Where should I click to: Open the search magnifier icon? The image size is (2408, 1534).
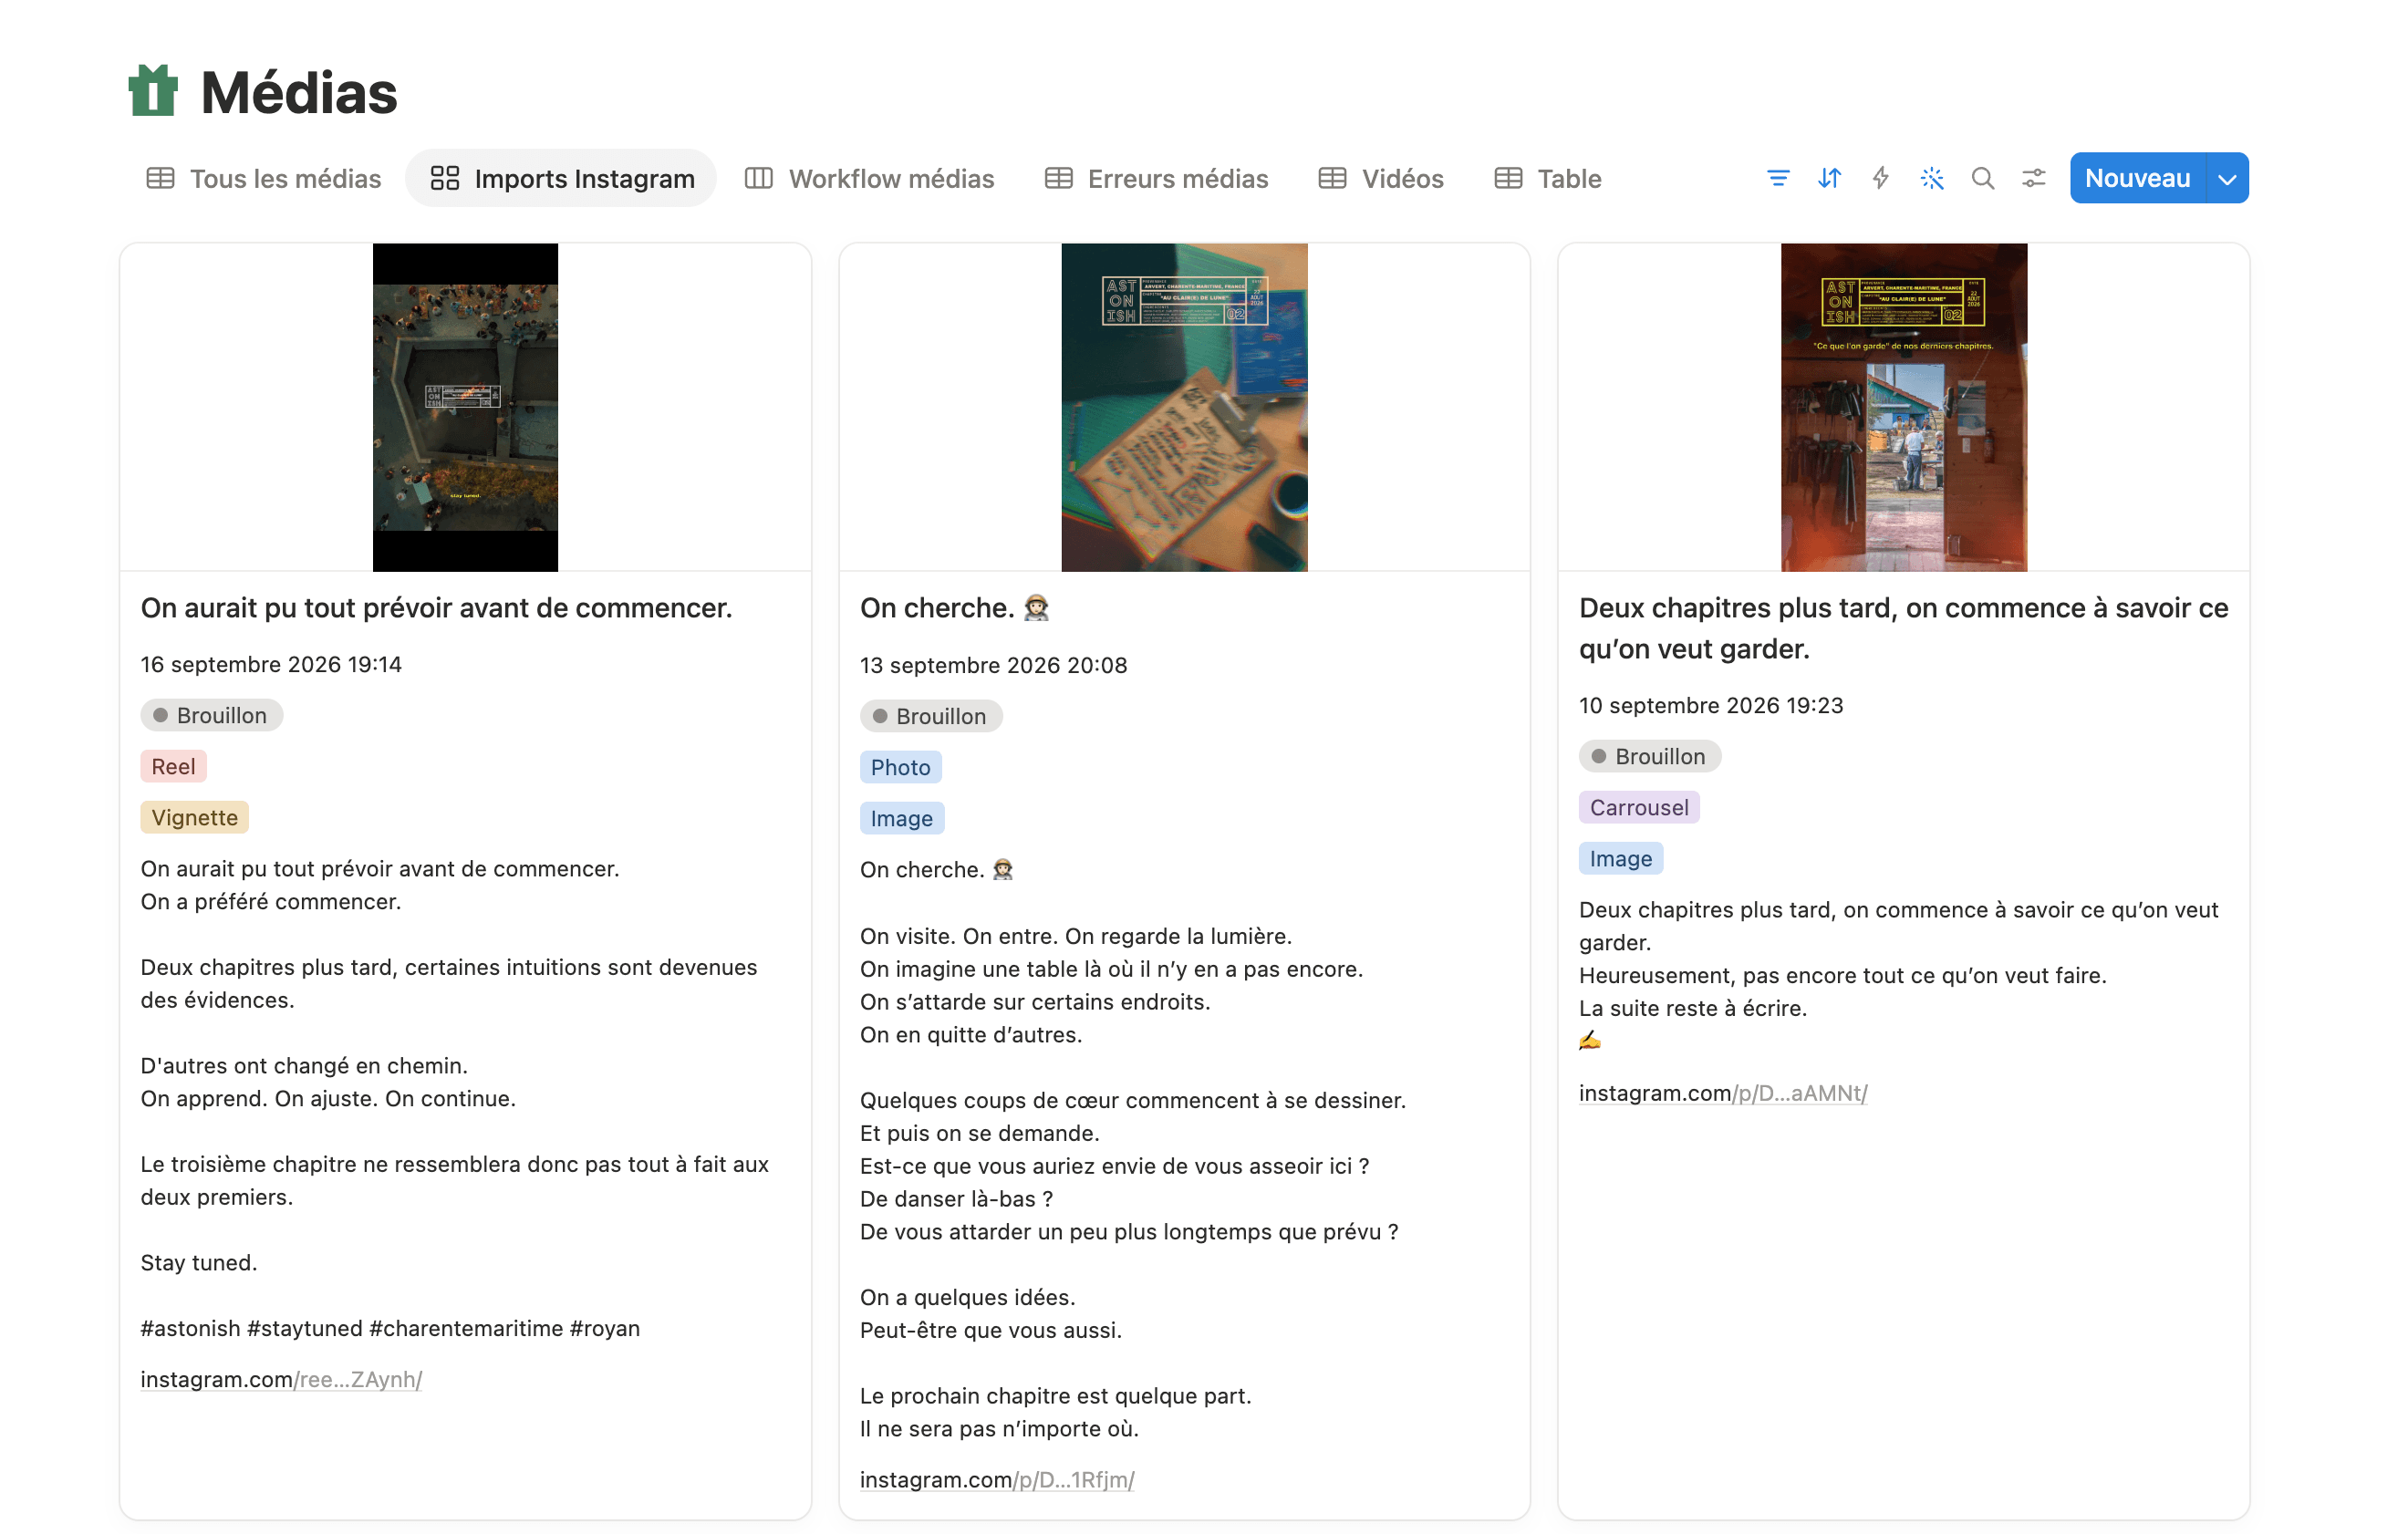[1982, 178]
